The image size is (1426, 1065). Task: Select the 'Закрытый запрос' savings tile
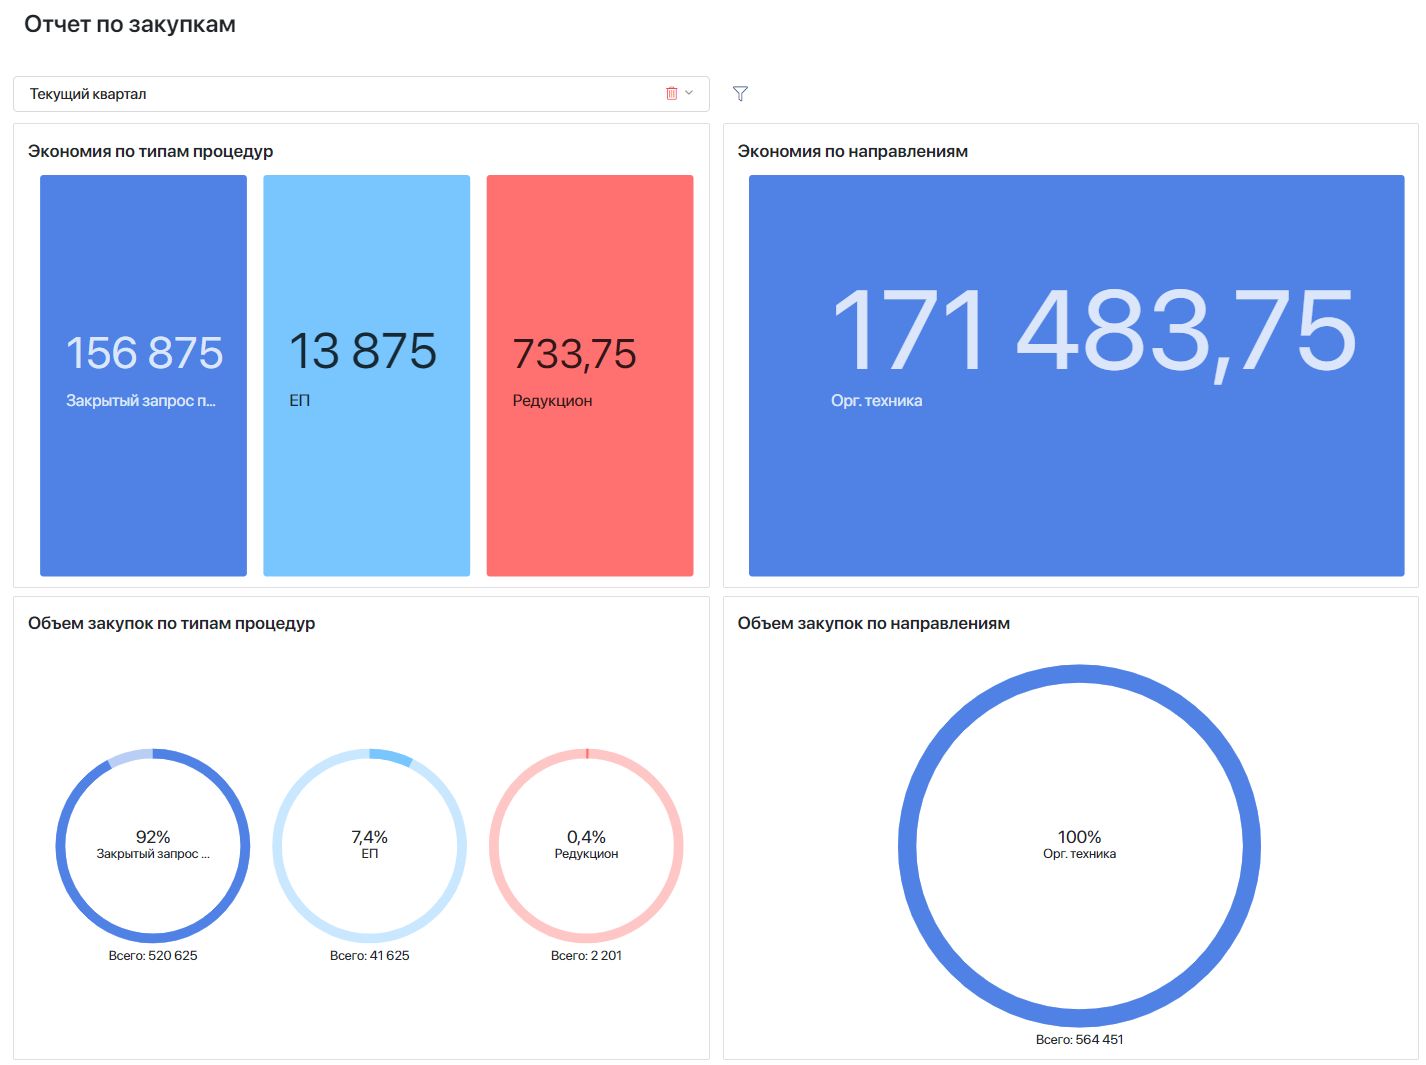coord(143,375)
